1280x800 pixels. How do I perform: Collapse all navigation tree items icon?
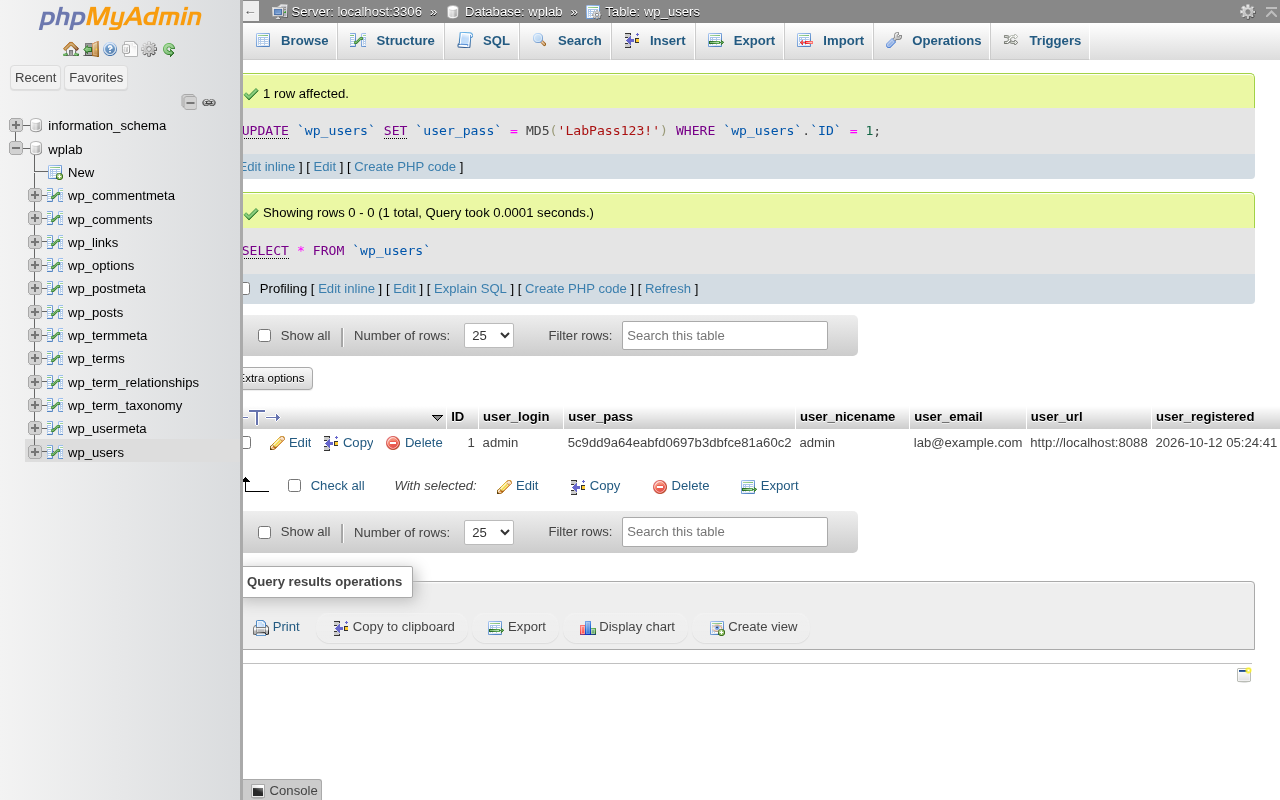pyautogui.click(x=189, y=102)
